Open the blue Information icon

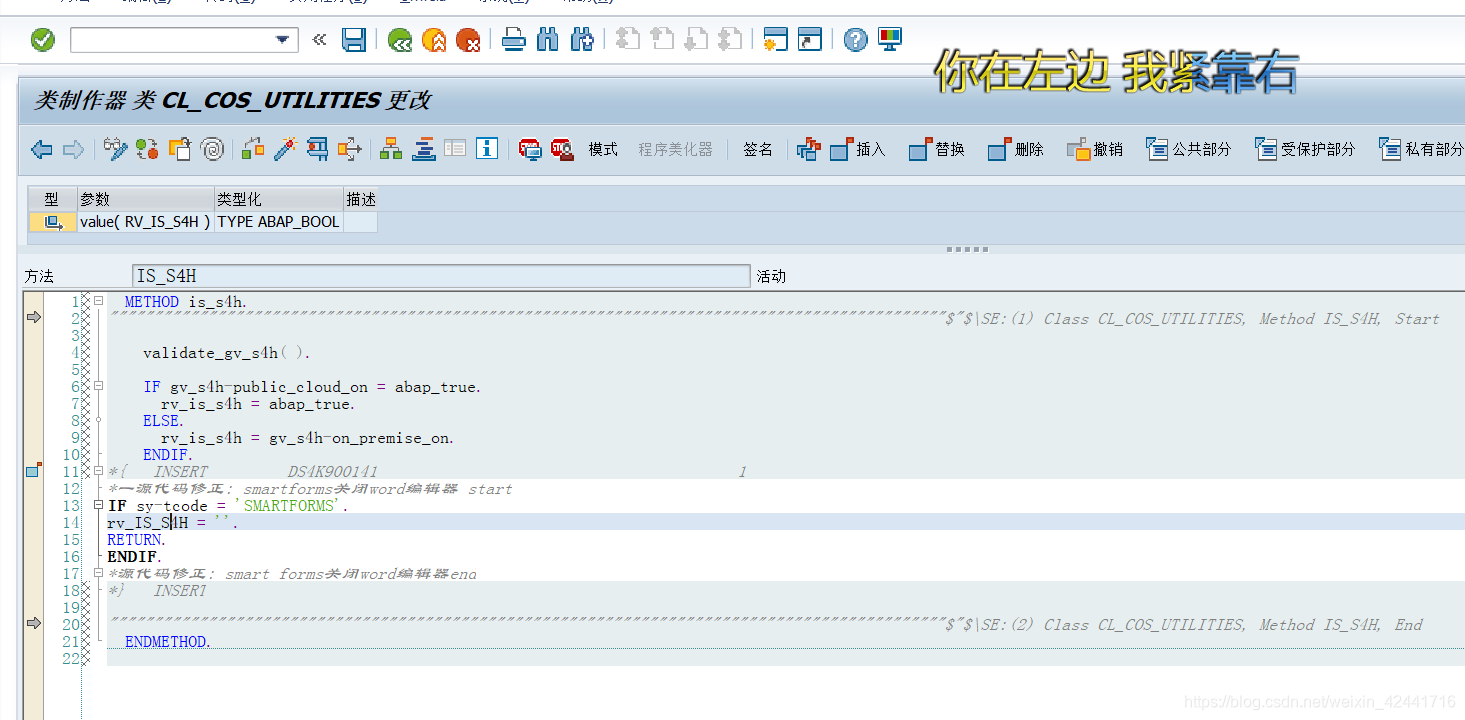point(487,150)
